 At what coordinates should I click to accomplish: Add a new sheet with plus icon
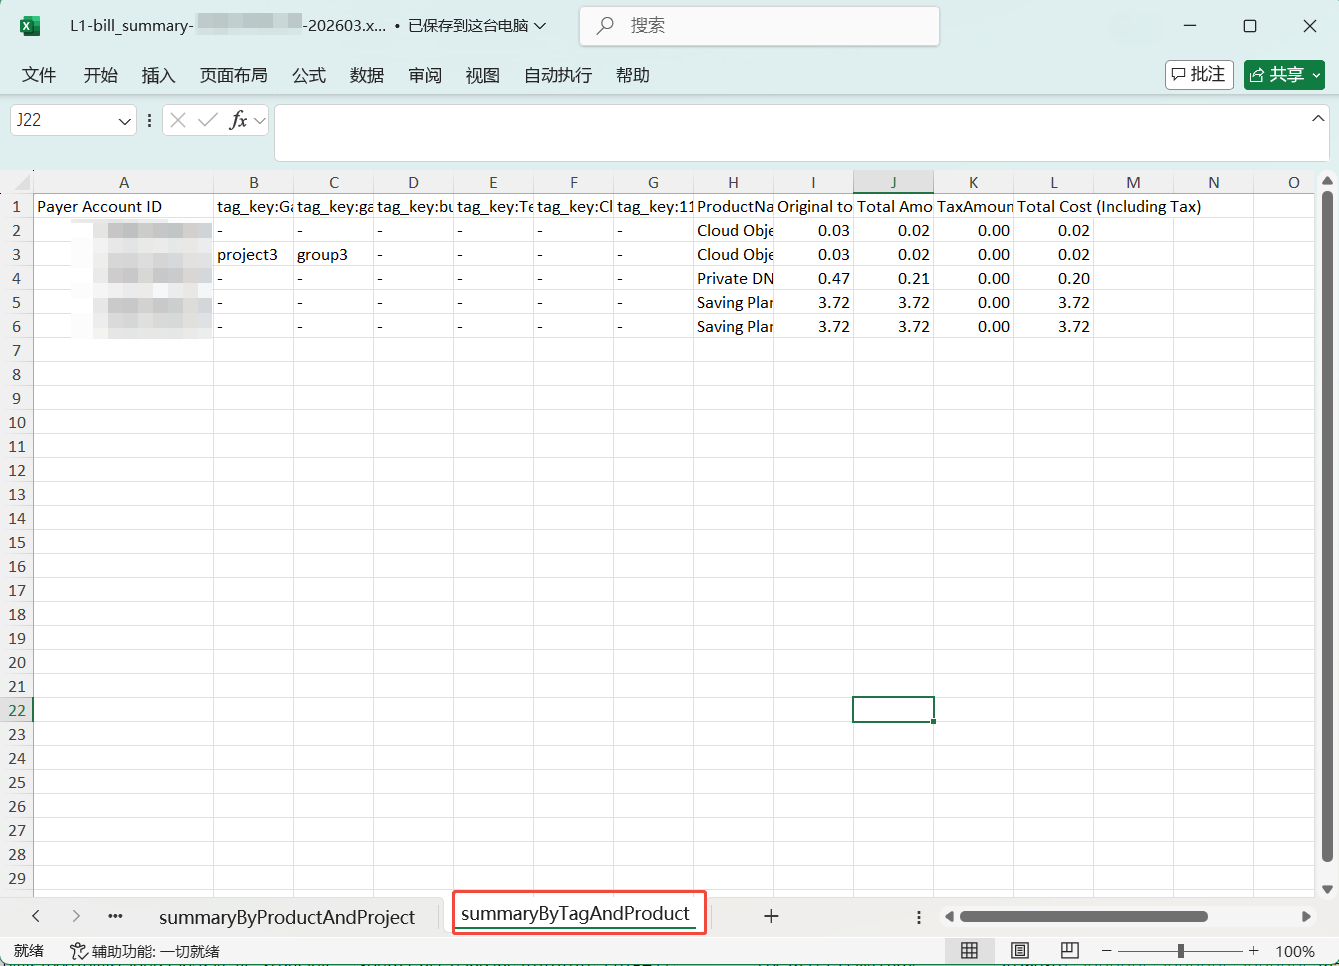(x=771, y=916)
